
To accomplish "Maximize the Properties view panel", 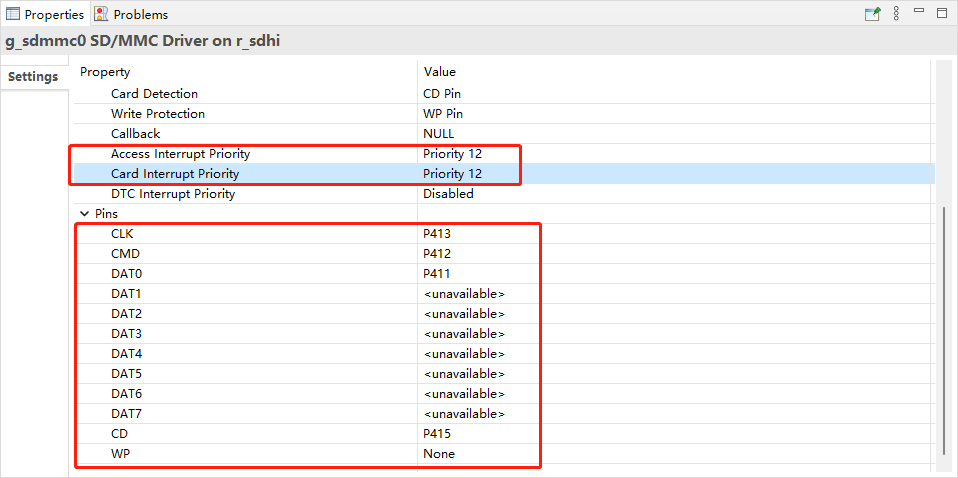I will pos(941,14).
